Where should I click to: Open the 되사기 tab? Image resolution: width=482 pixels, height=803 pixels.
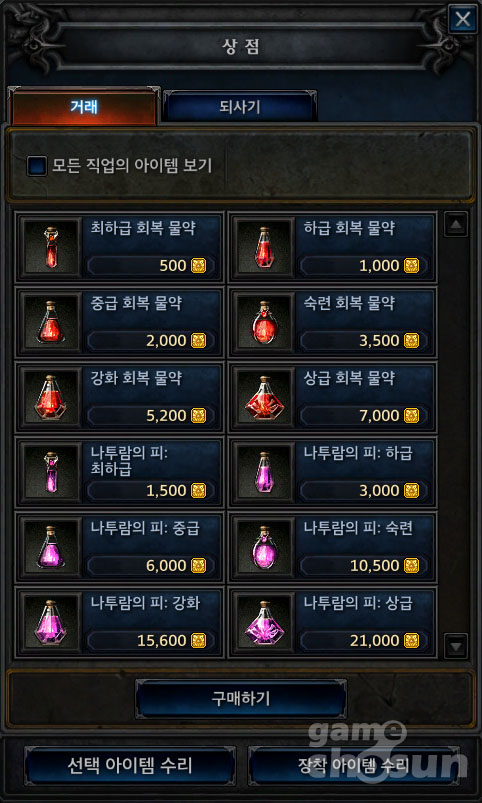(240, 107)
